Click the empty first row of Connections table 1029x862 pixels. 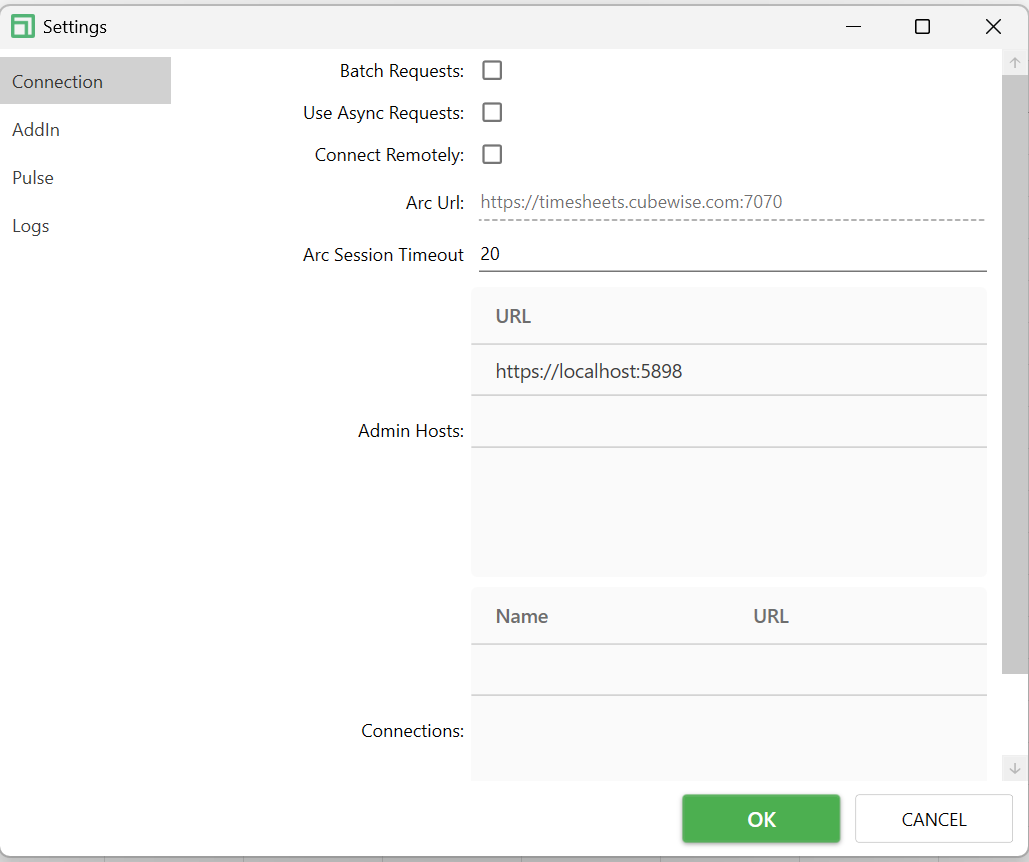[729, 670]
